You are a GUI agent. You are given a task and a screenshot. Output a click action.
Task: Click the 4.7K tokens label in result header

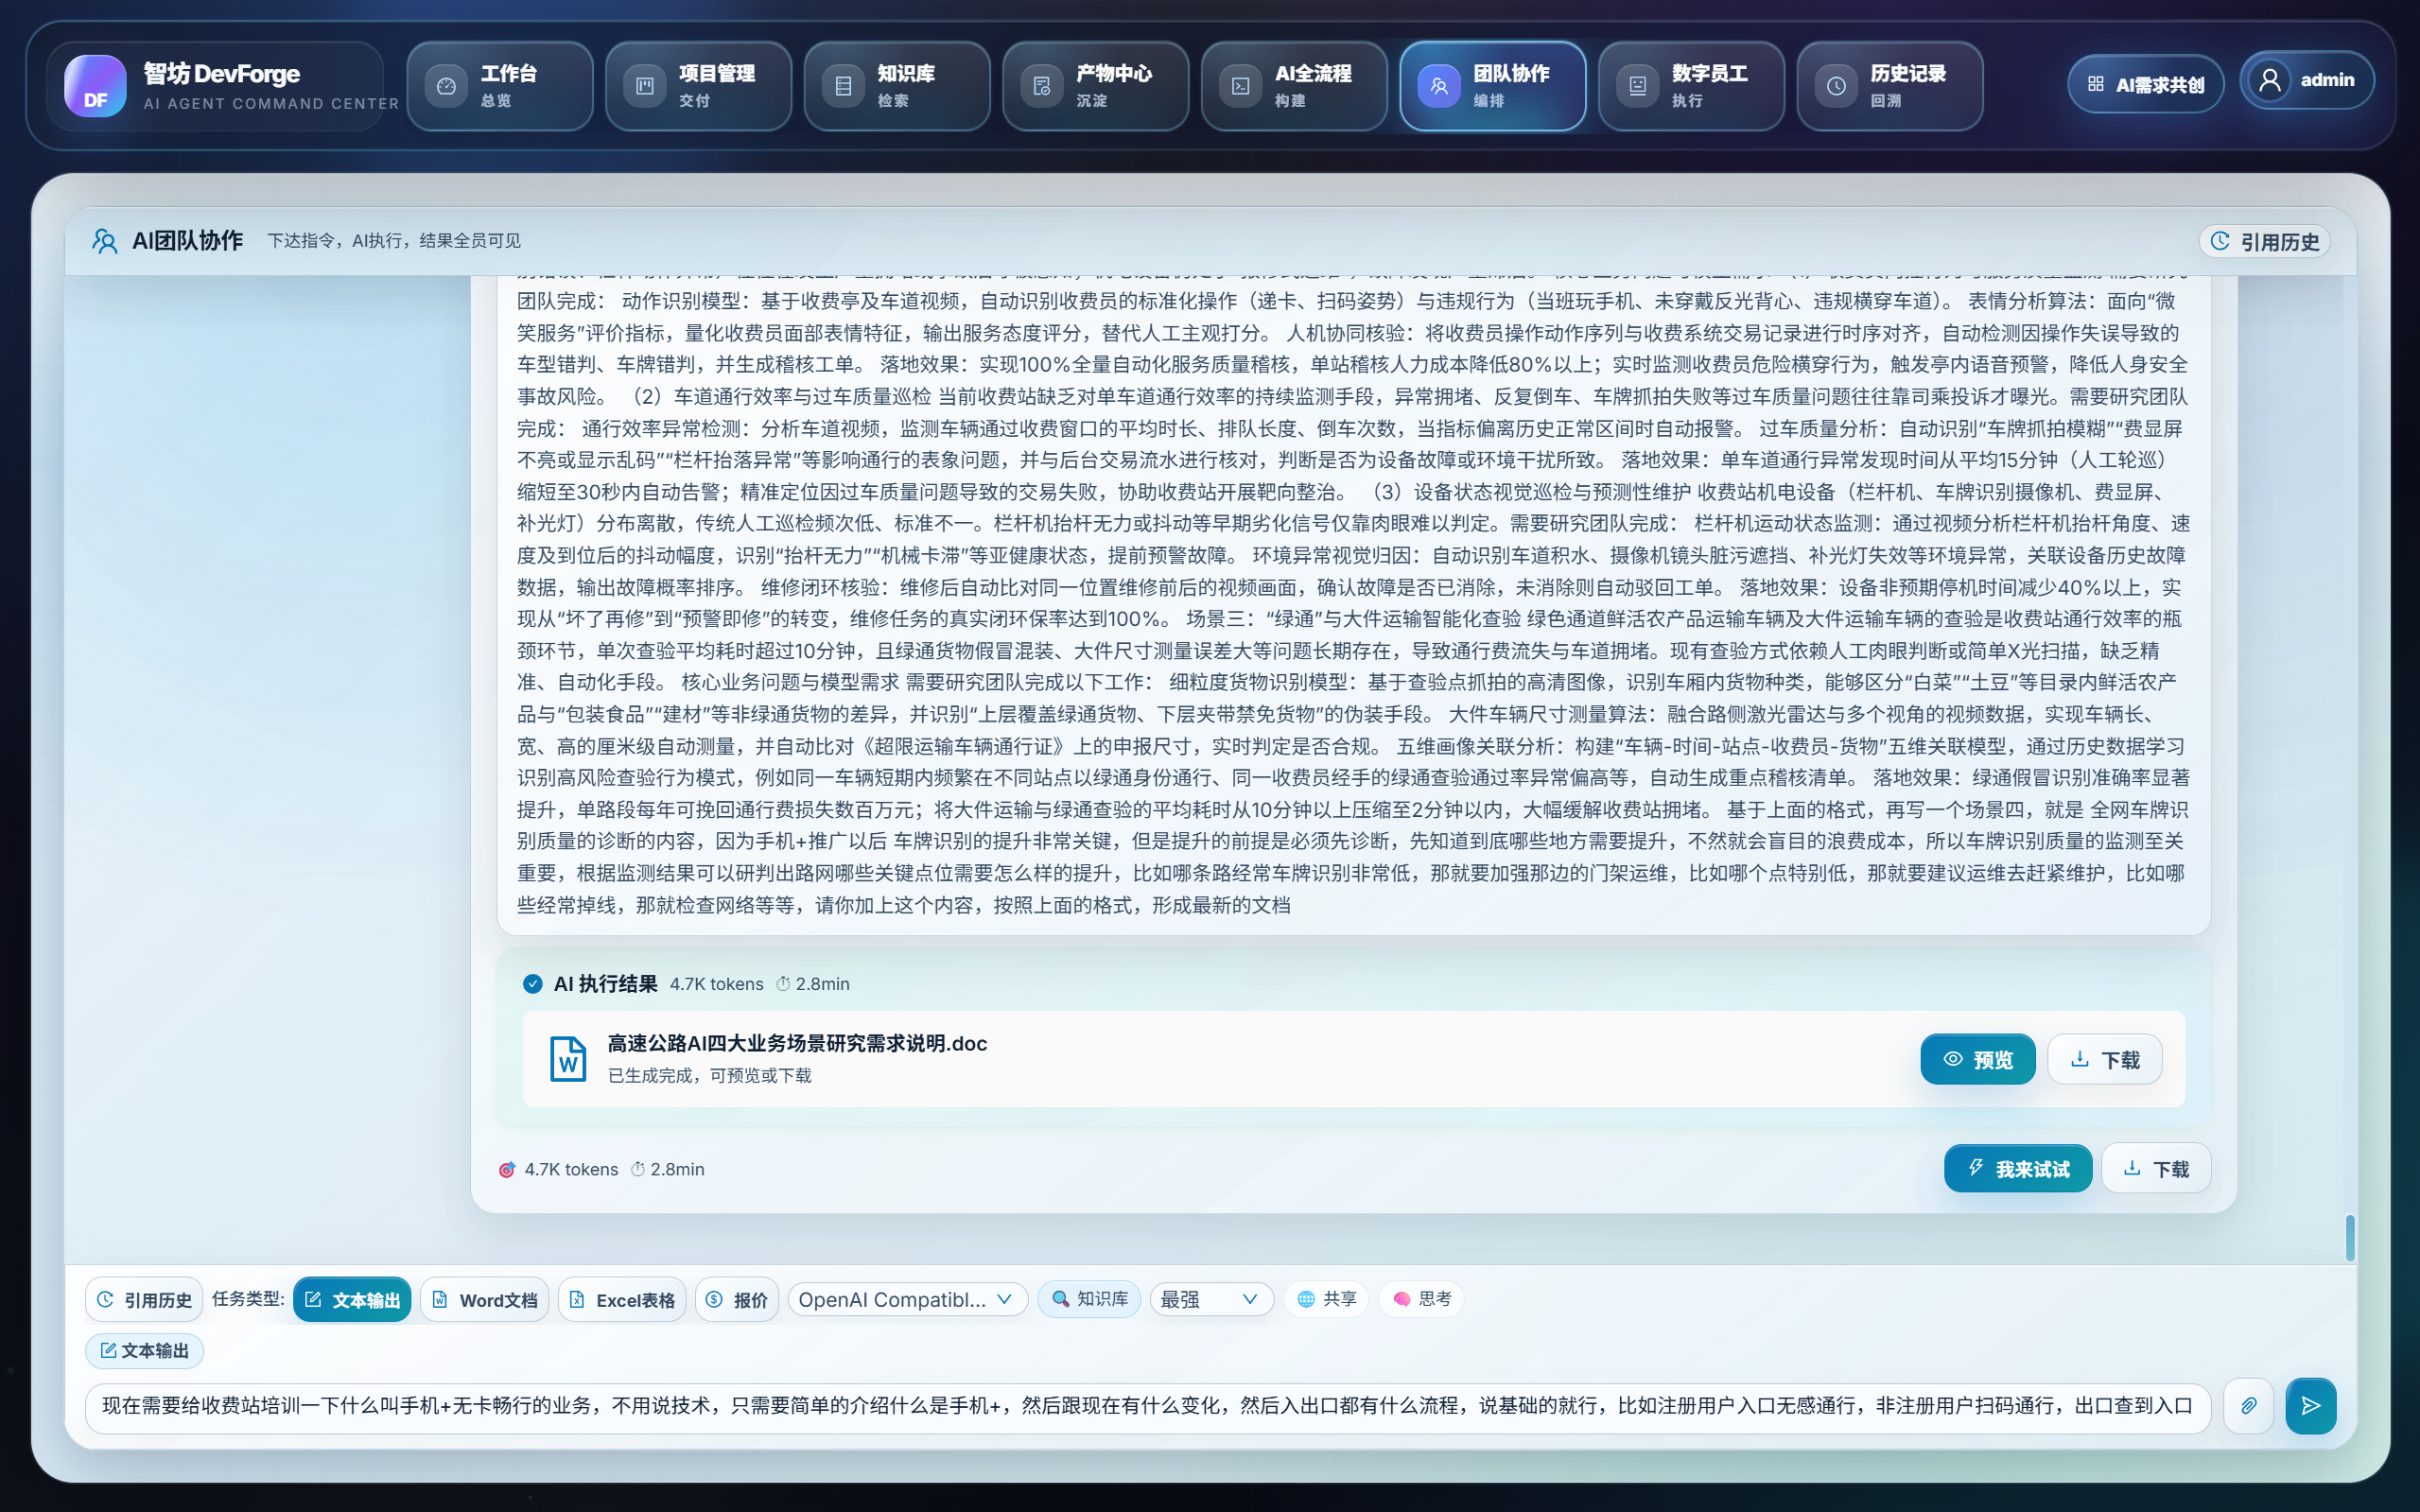point(717,984)
